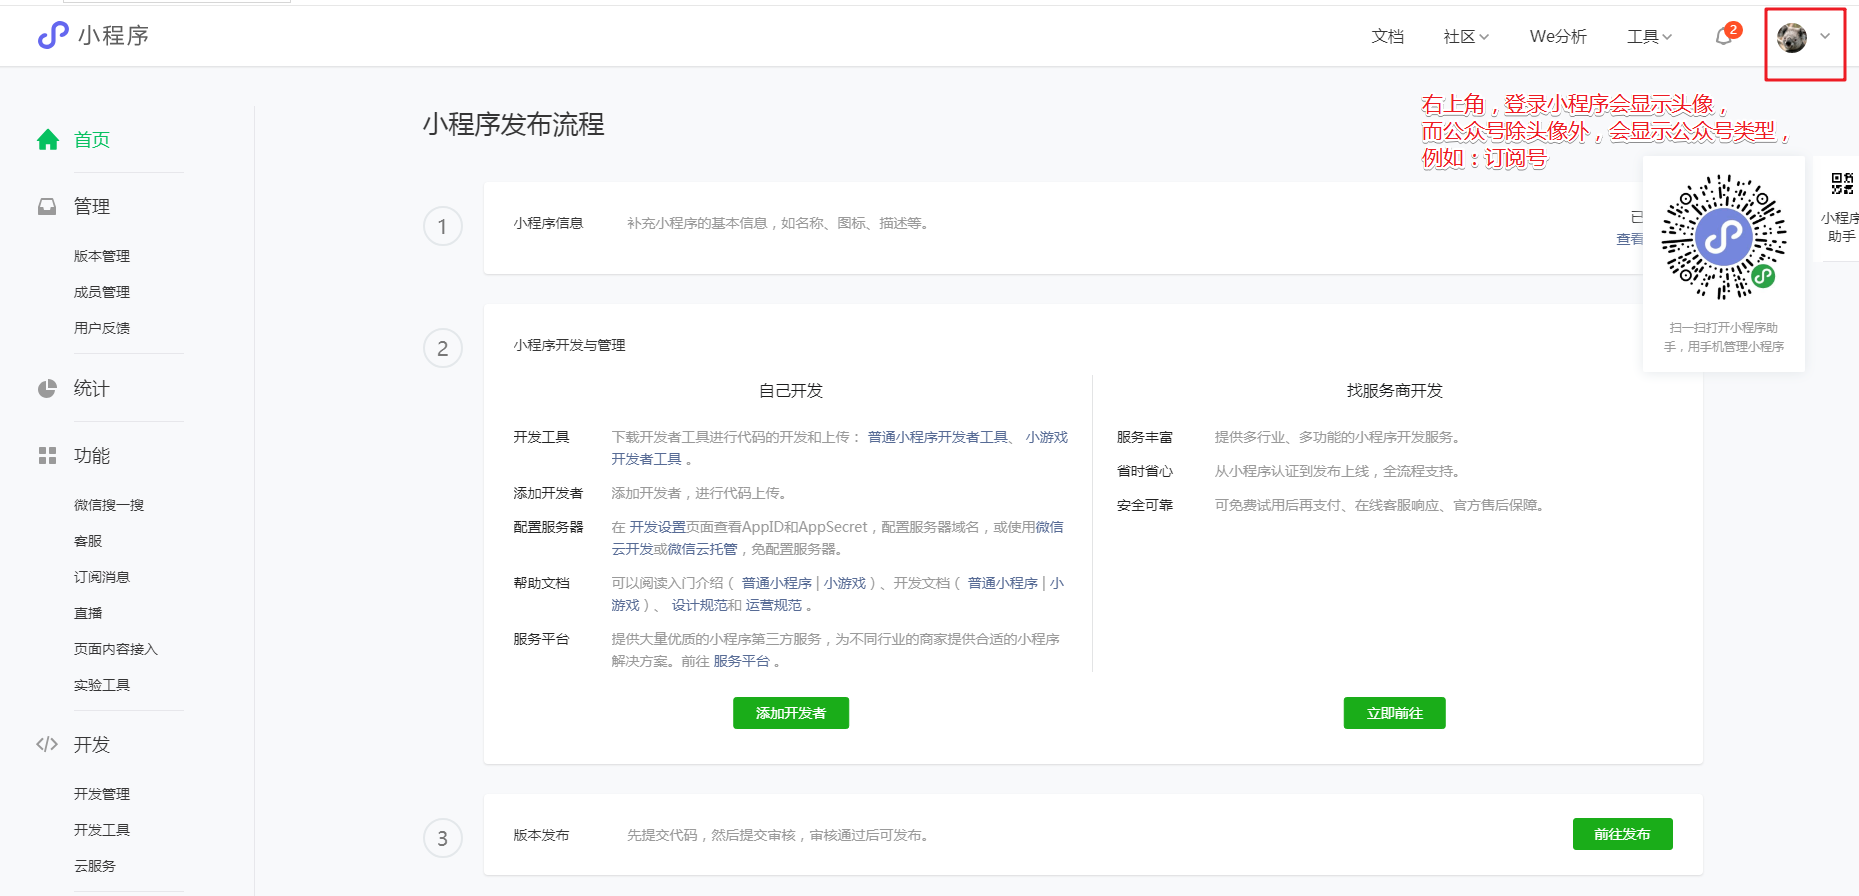Screen dimensions: 1859x896
Task: Click the 添加开发者 green button
Action: tap(791, 713)
